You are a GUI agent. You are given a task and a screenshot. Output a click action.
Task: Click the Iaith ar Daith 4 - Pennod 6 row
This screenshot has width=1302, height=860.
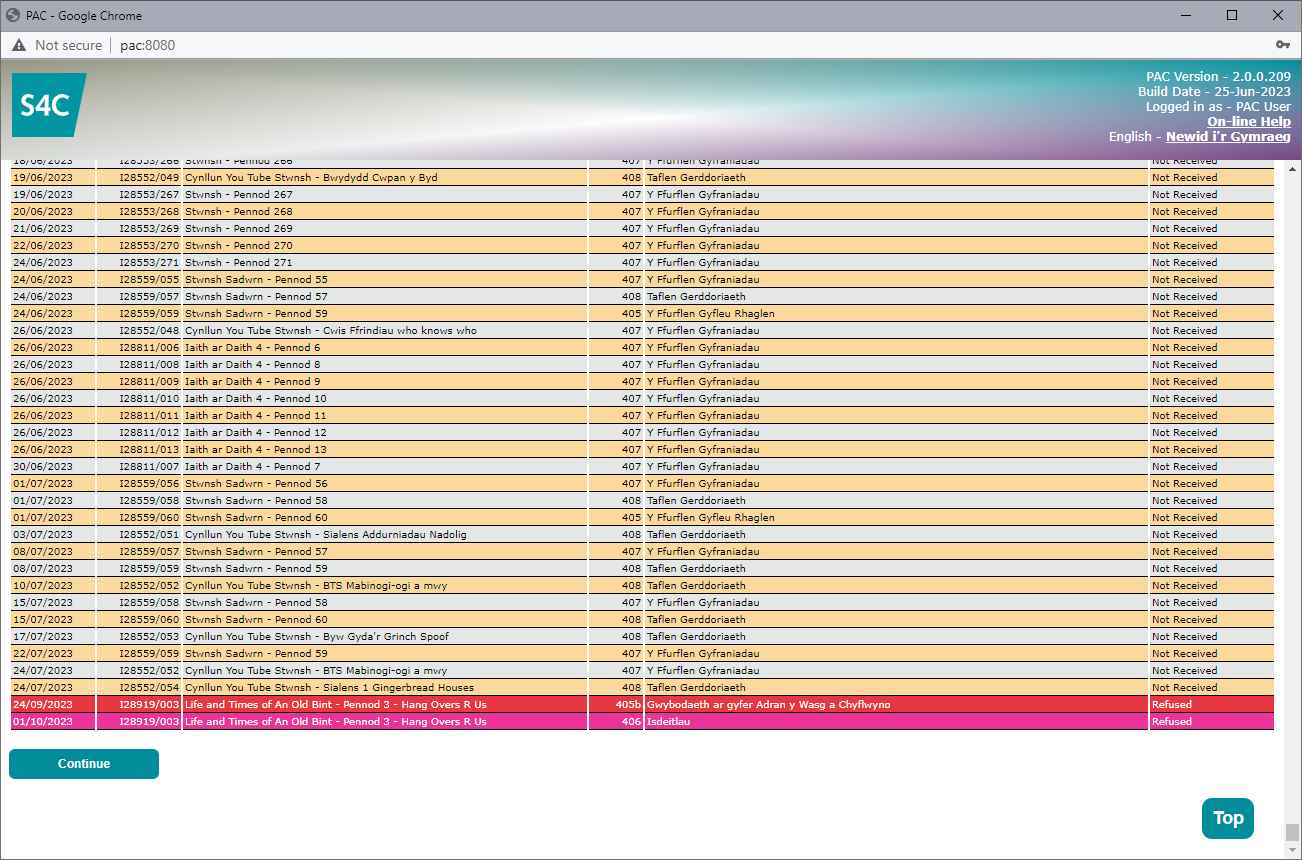coord(252,348)
